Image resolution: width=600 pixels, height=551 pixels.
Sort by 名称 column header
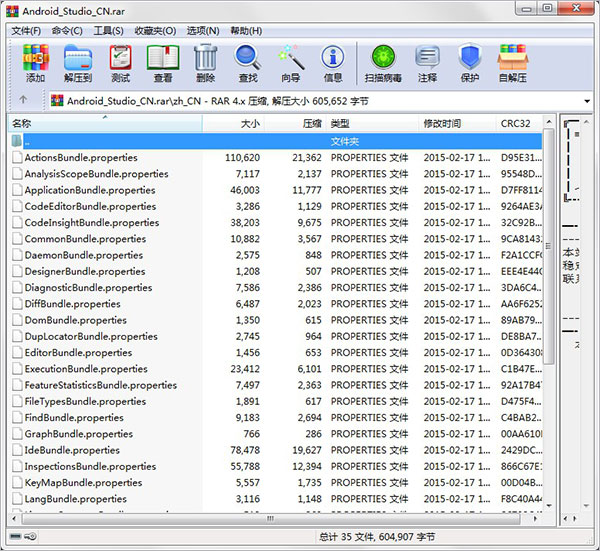[x=105, y=124]
